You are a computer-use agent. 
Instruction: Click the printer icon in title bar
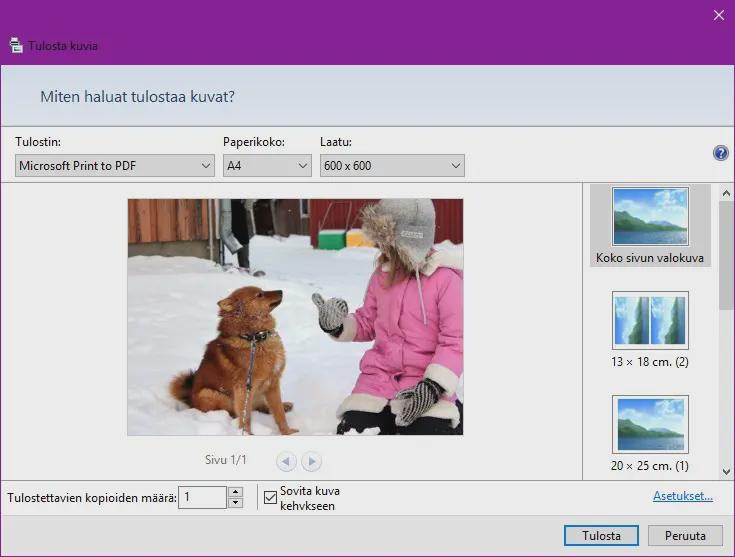tap(16, 45)
